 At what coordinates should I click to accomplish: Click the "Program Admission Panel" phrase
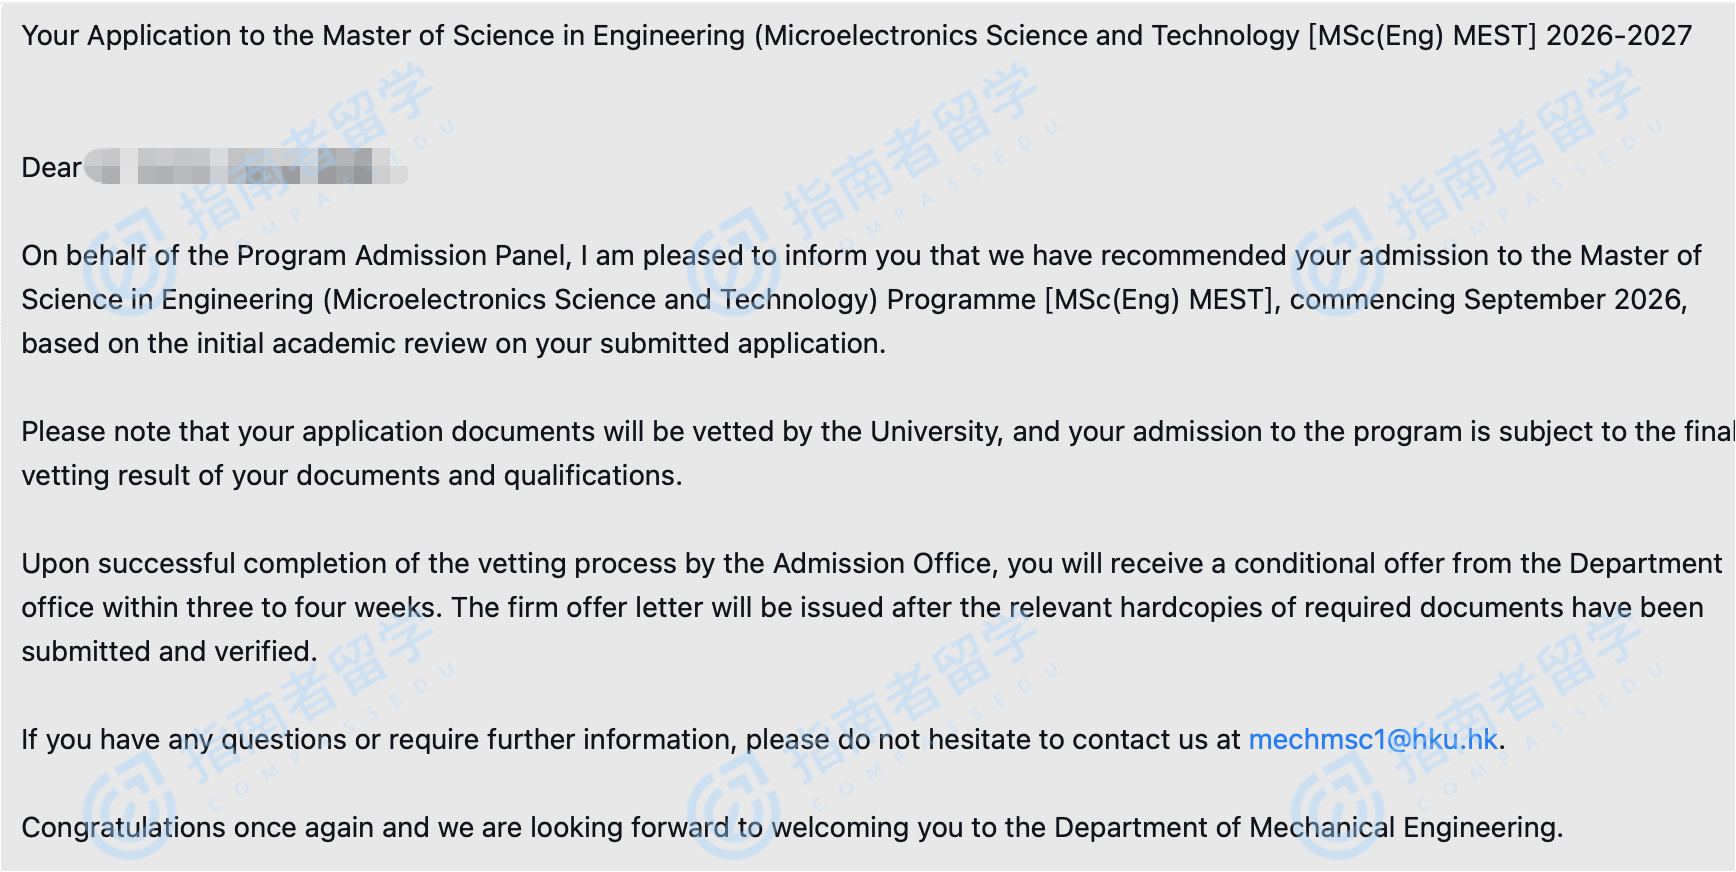pyautogui.click(x=402, y=256)
